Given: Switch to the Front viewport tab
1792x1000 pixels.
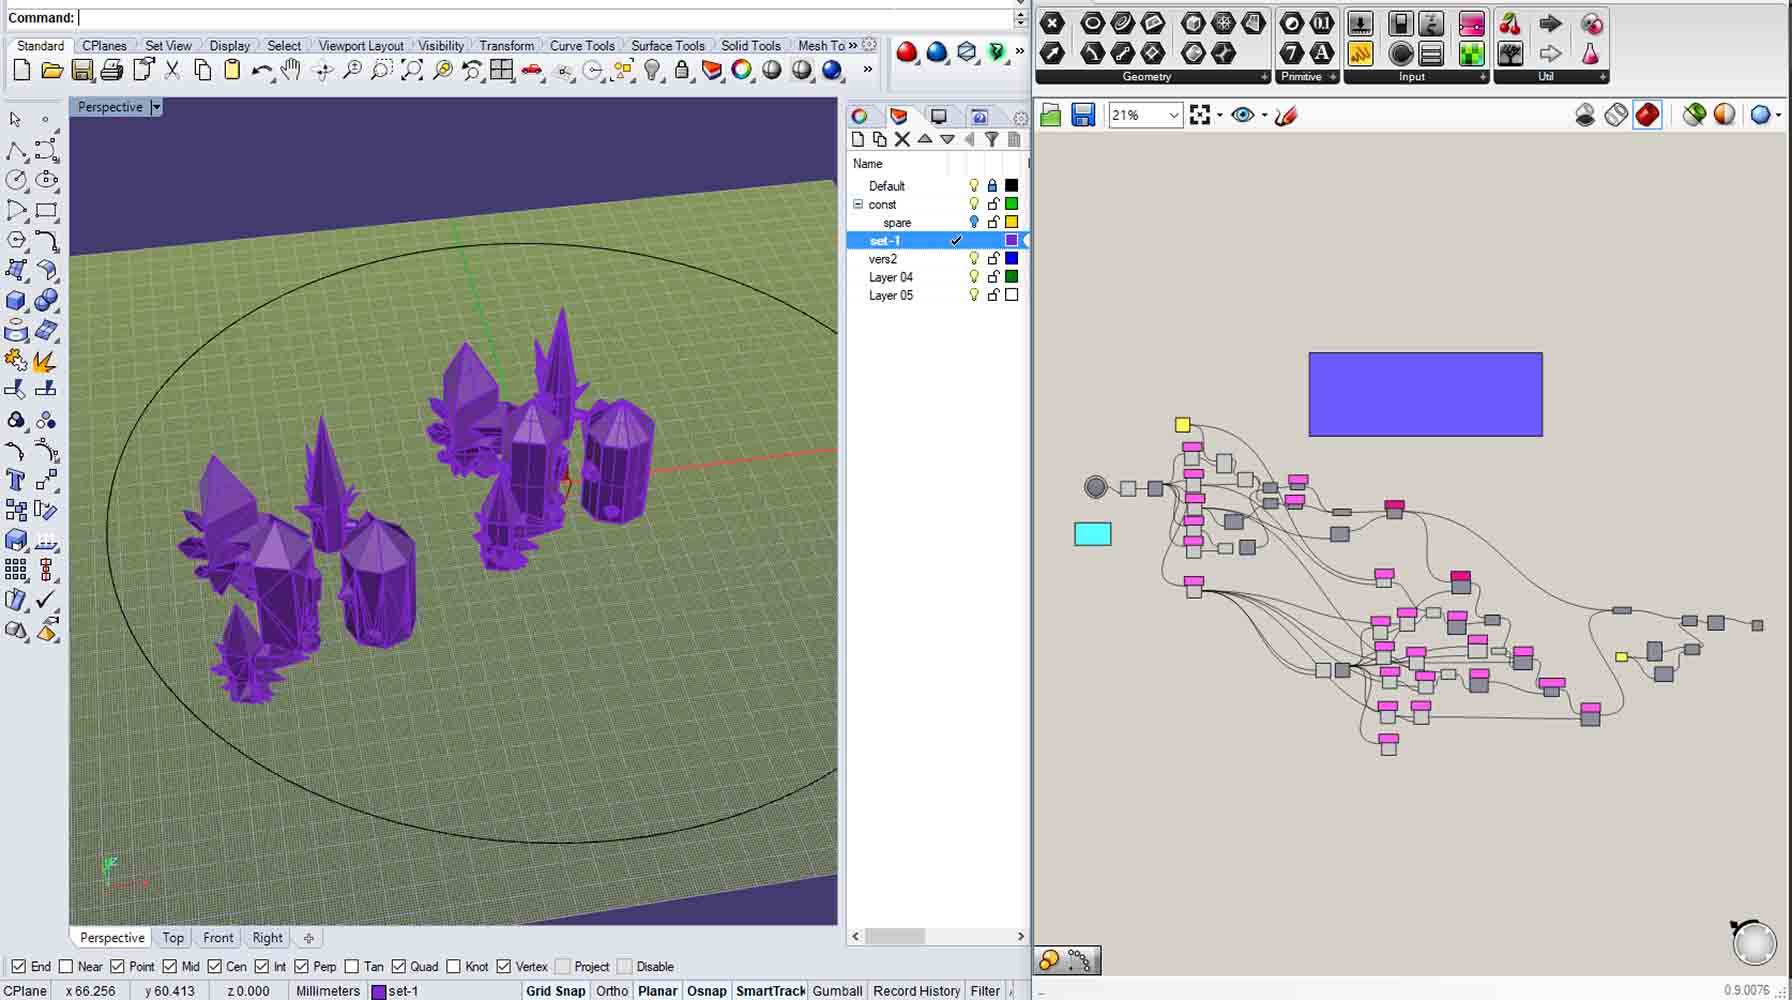Looking at the screenshot, I should coord(218,937).
